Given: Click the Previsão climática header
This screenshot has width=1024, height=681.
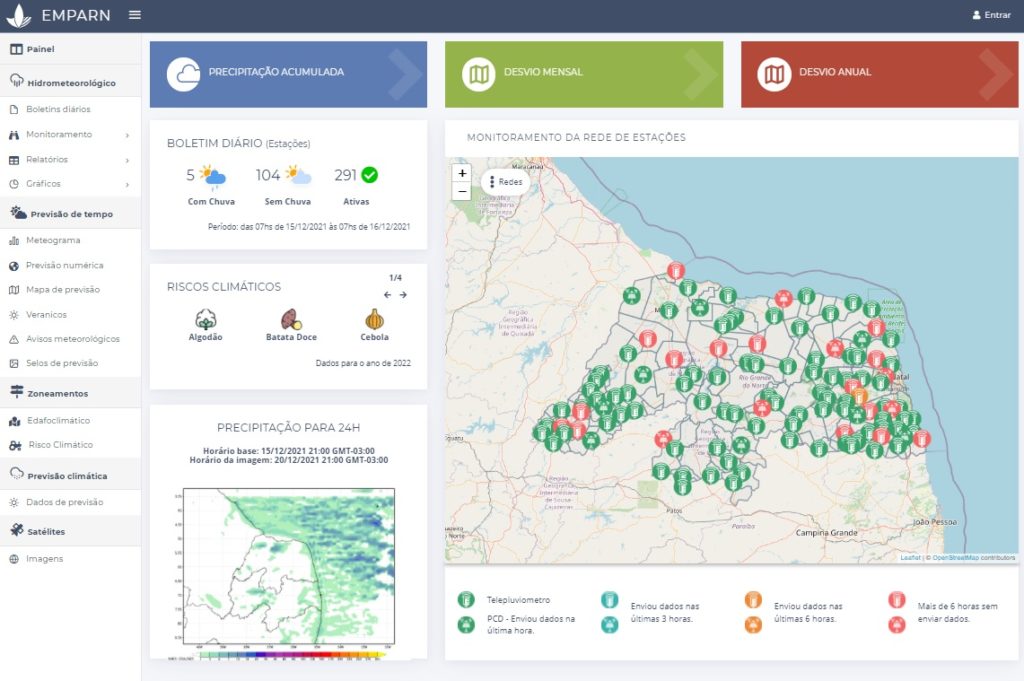Looking at the screenshot, I should tap(71, 475).
